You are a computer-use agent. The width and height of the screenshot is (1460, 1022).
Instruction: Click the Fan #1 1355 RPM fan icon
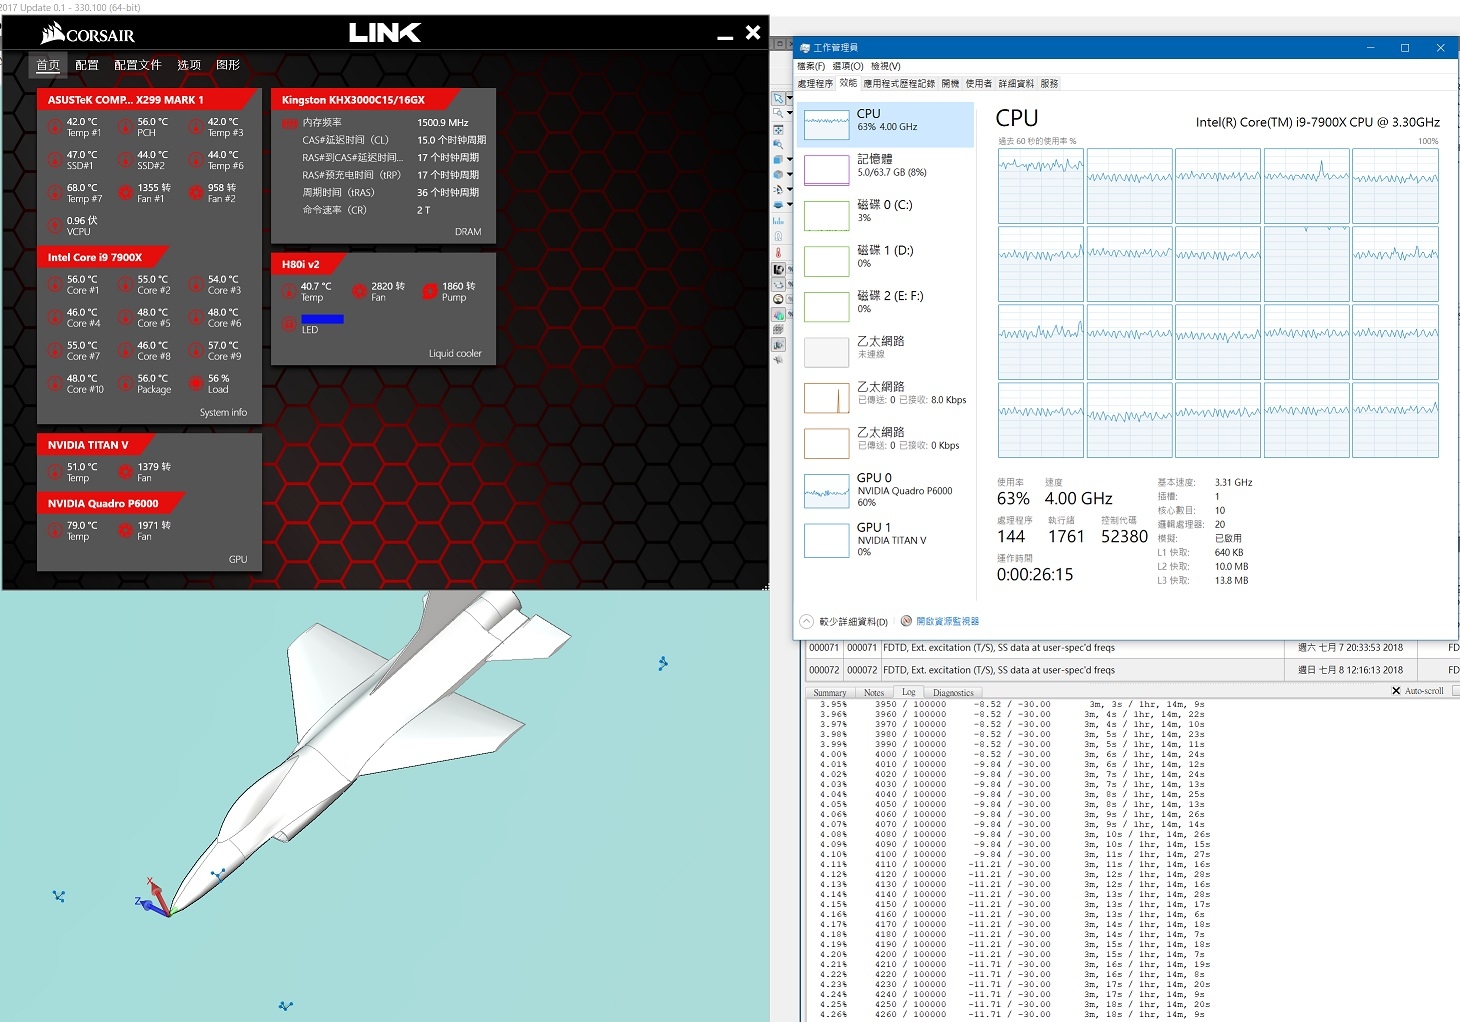click(125, 193)
